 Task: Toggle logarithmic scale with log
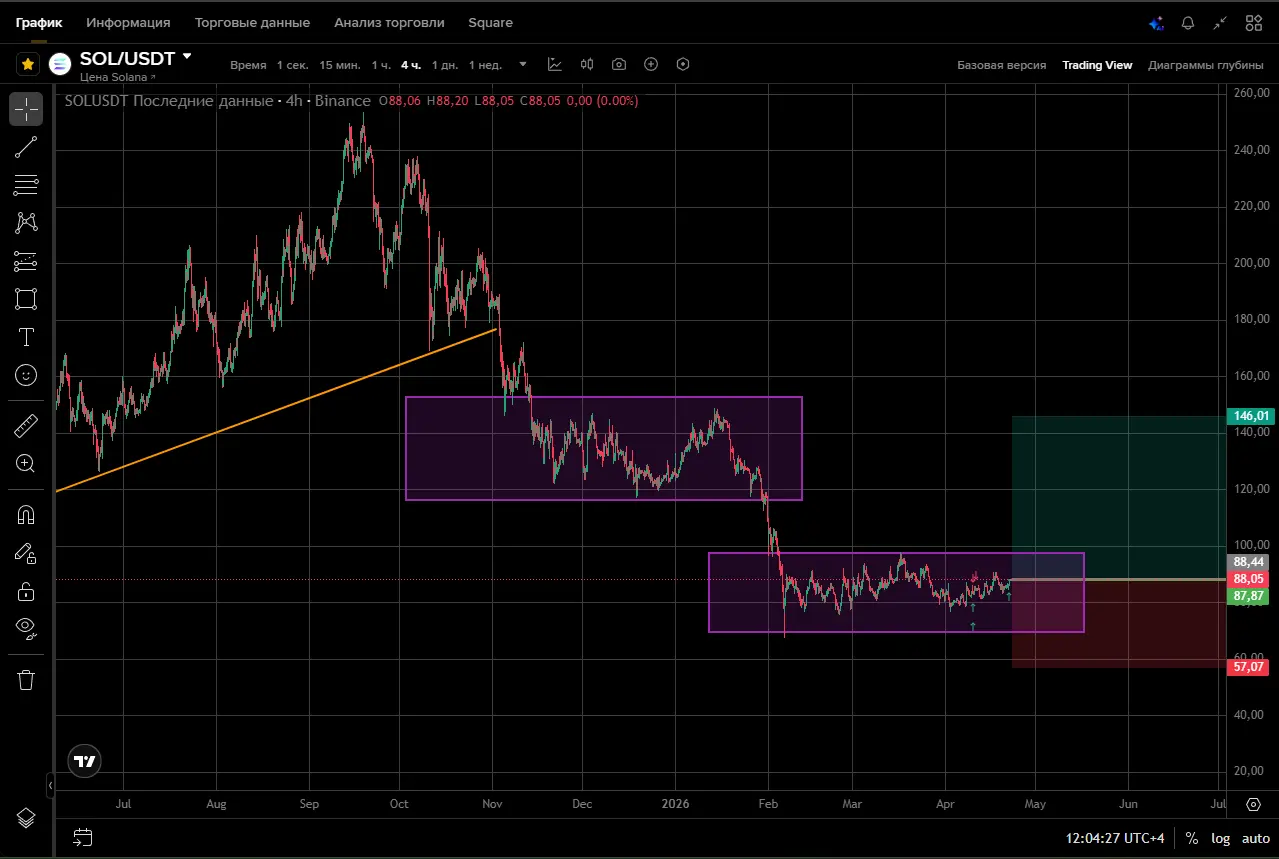[1222, 838]
